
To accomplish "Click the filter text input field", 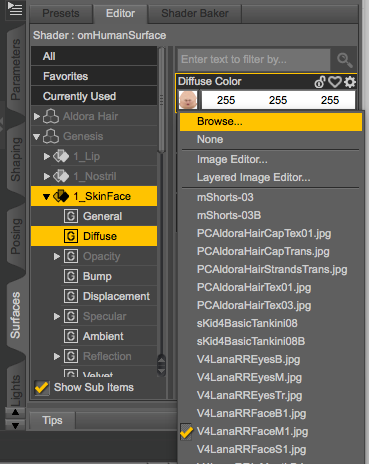I will (x=254, y=60).
